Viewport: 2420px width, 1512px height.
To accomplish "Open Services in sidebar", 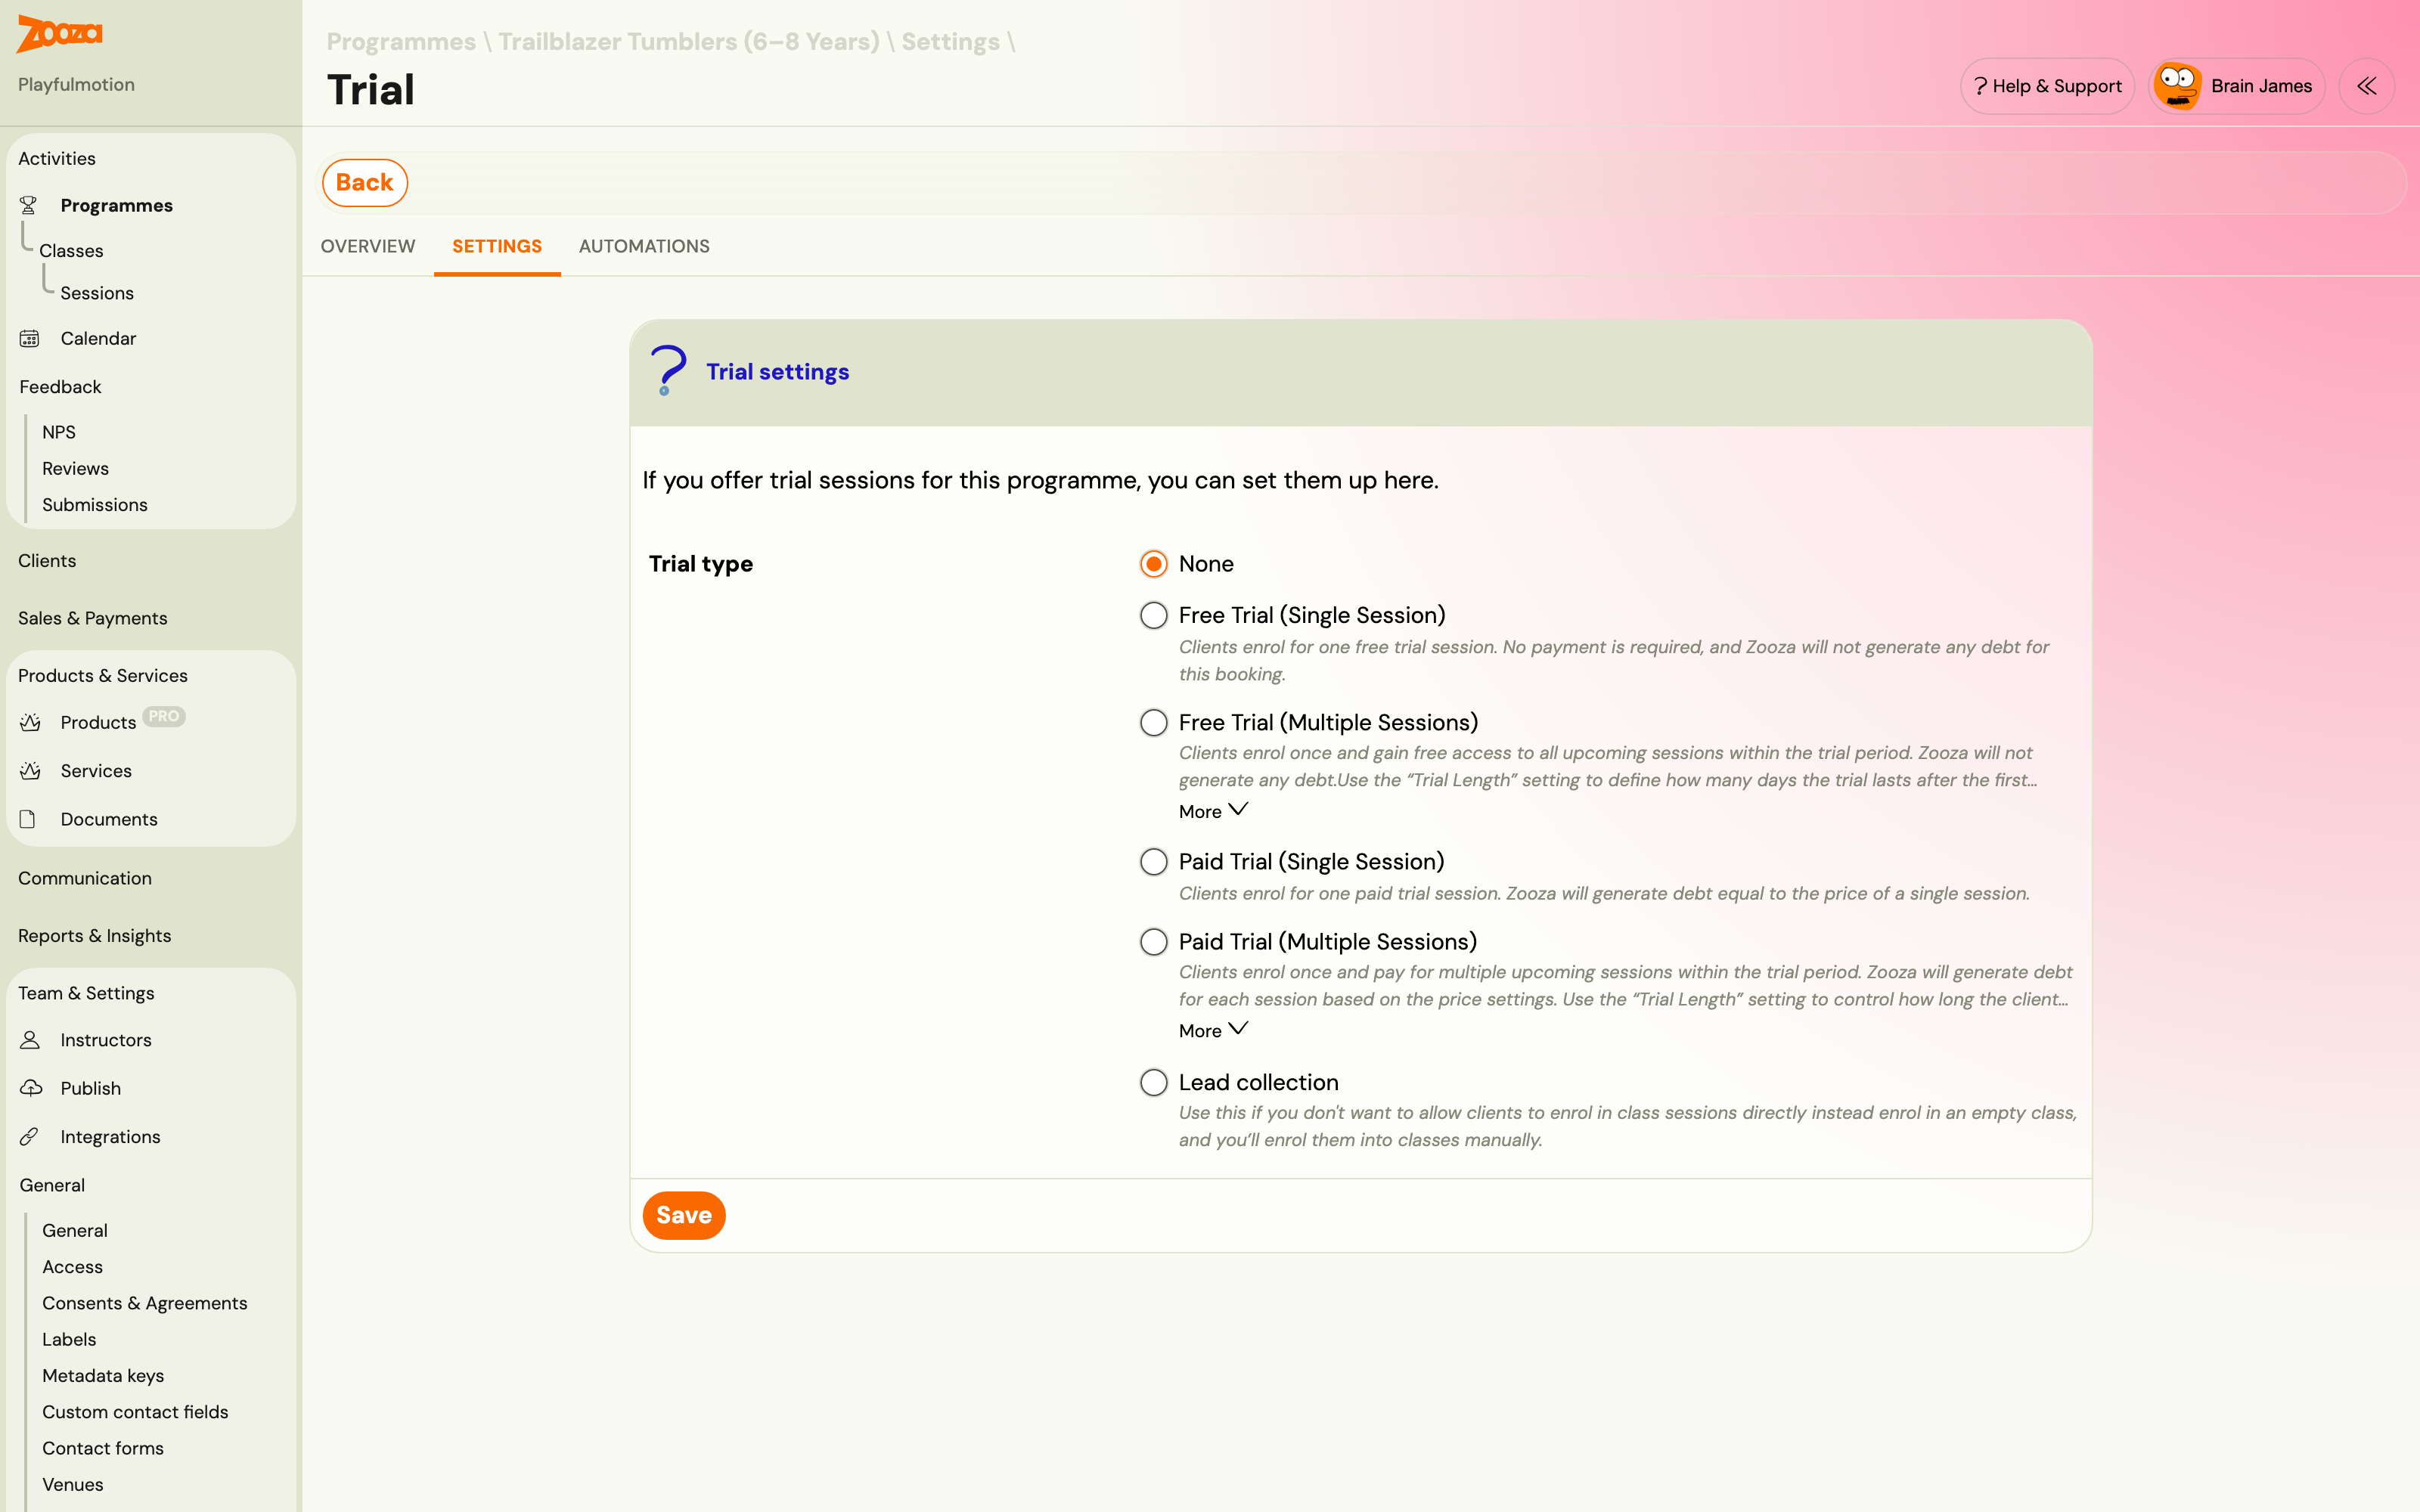I will [x=96, y=771].
